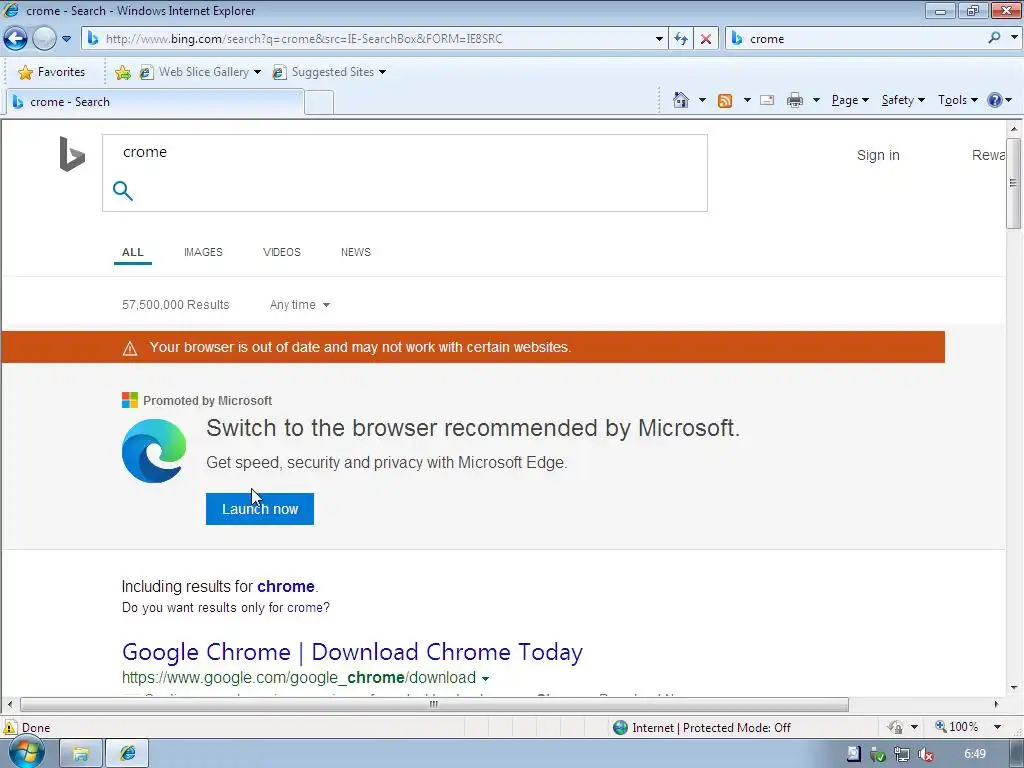This screenshot has width=1024, height=768.
Task: Click the address bar URL field
Action: tap(373, 39)
